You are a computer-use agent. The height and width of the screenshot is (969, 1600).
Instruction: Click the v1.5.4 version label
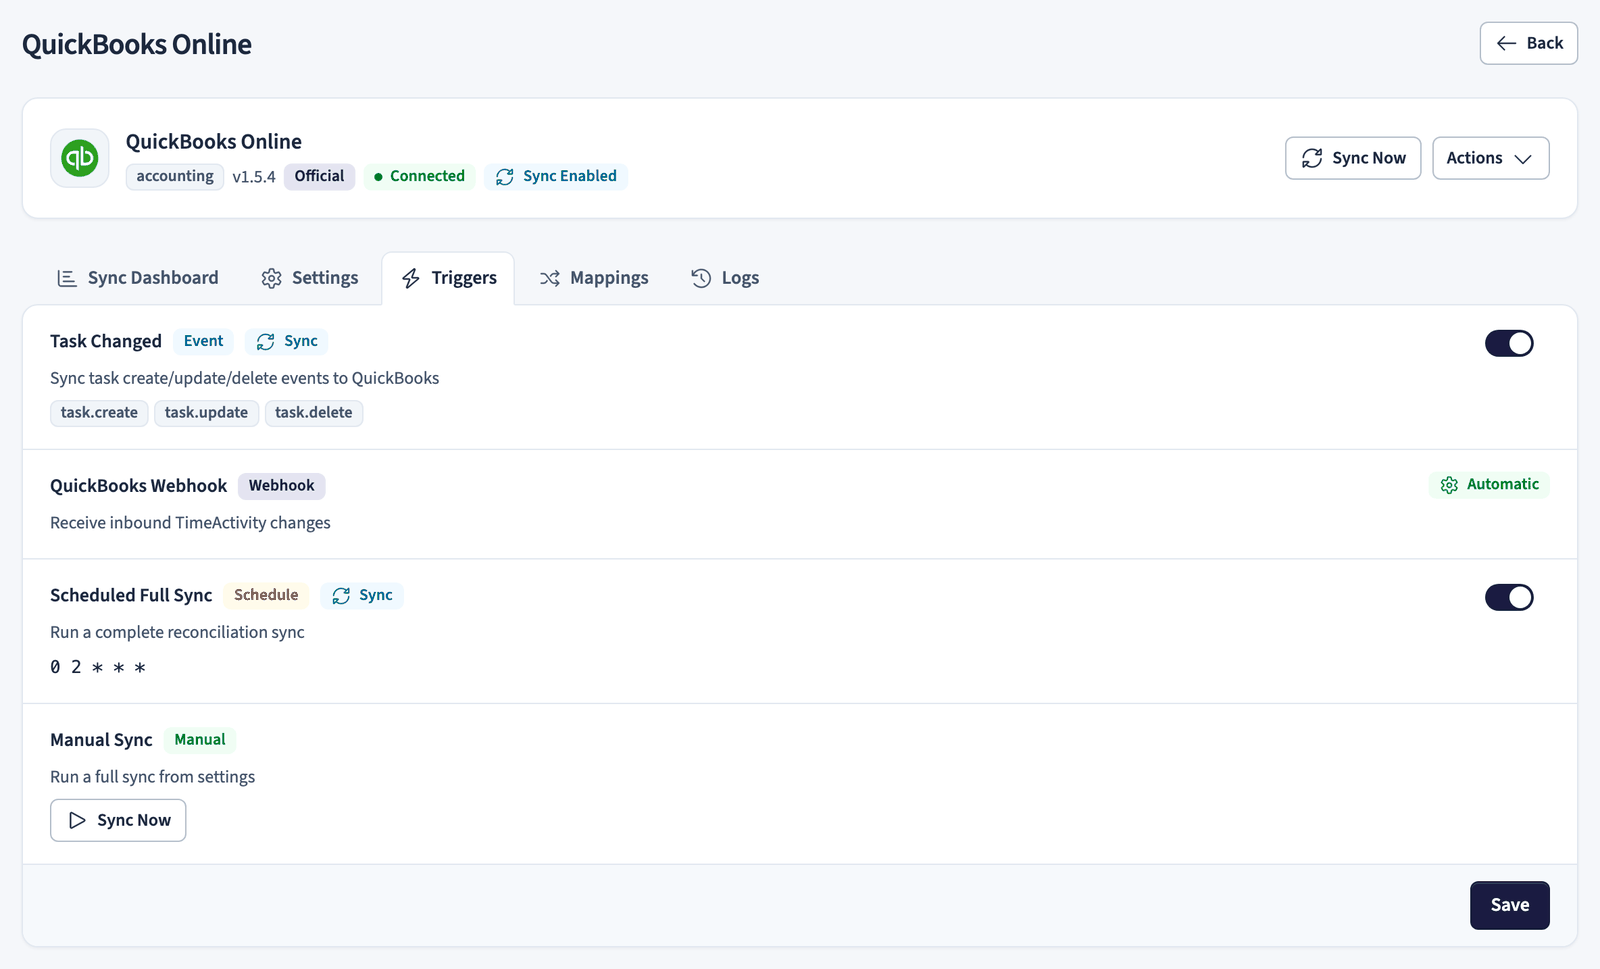[254, 177]
